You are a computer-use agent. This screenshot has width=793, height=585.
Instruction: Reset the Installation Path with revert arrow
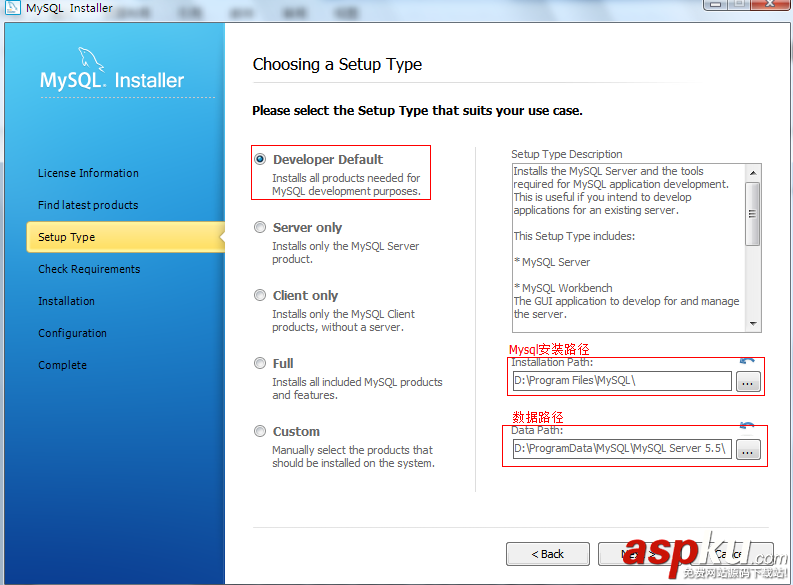747,361
